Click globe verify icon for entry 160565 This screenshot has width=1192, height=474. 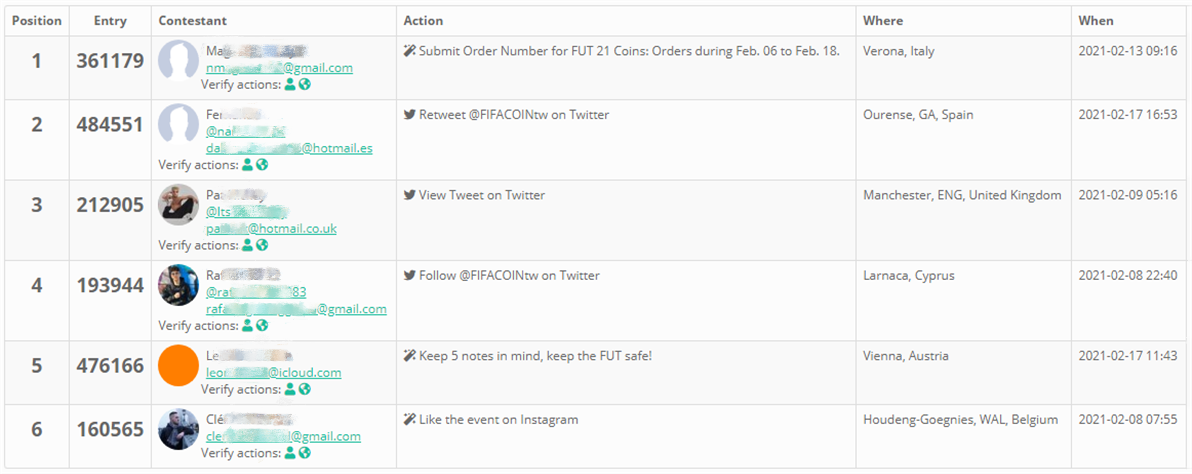tap(305, 453)
